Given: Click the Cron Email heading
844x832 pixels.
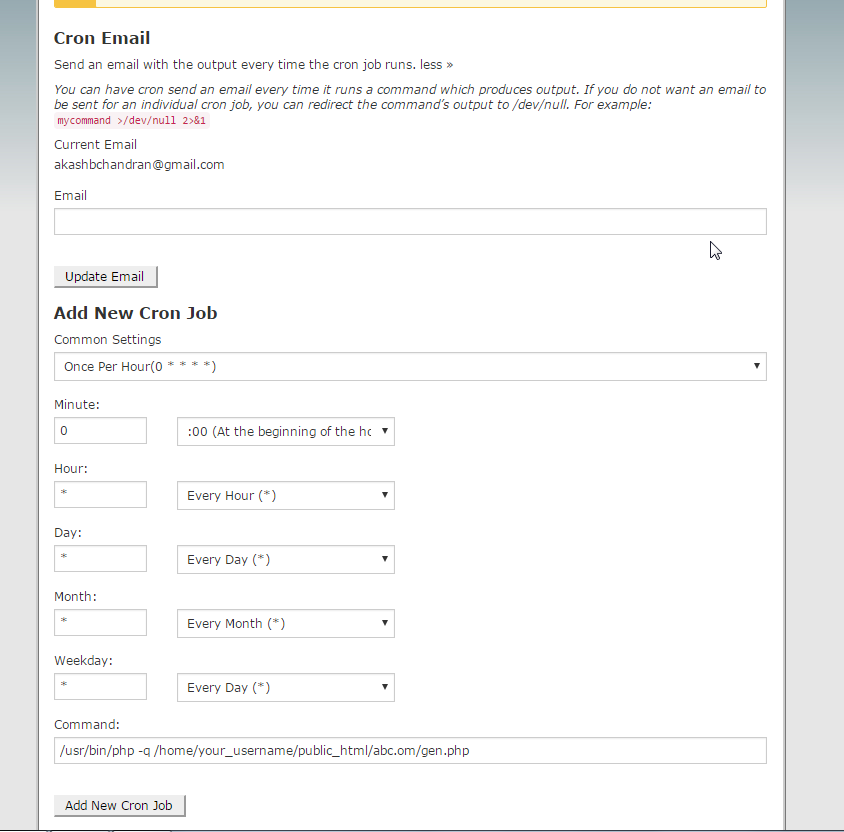Looking at the screenshot, I should coord(102,38).
